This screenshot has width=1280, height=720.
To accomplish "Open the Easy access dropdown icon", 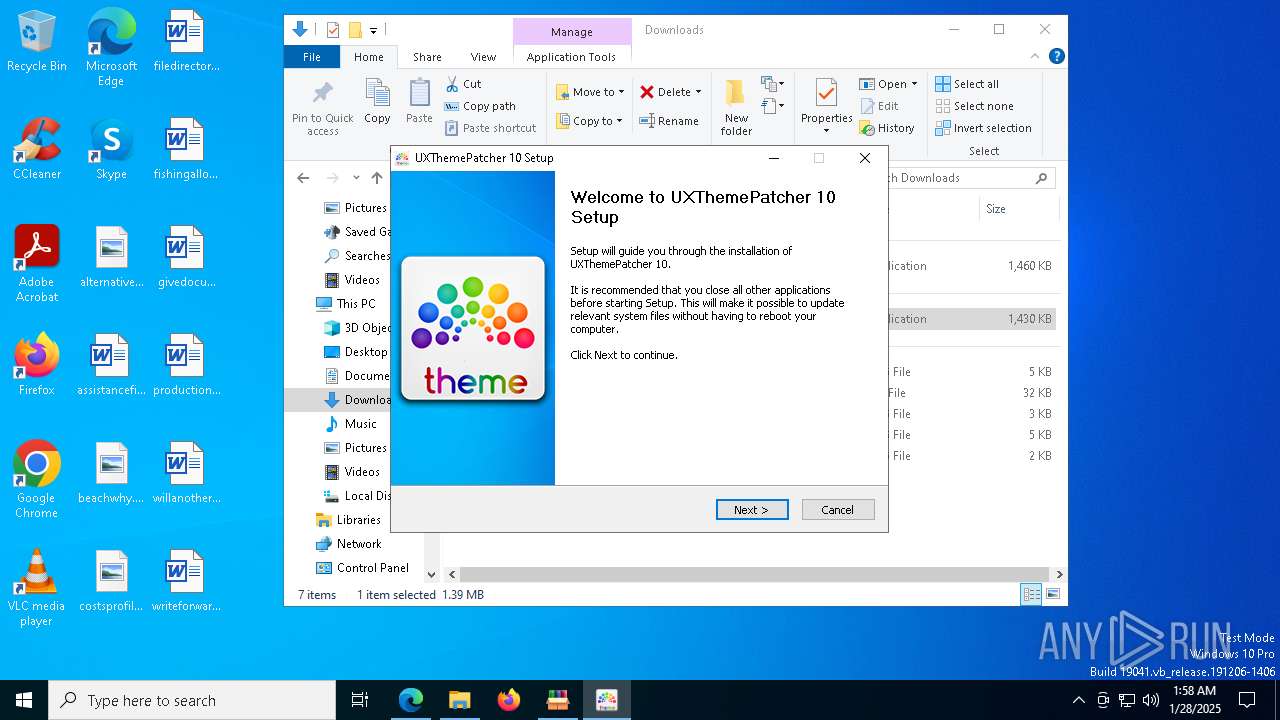I will (772, 105).
